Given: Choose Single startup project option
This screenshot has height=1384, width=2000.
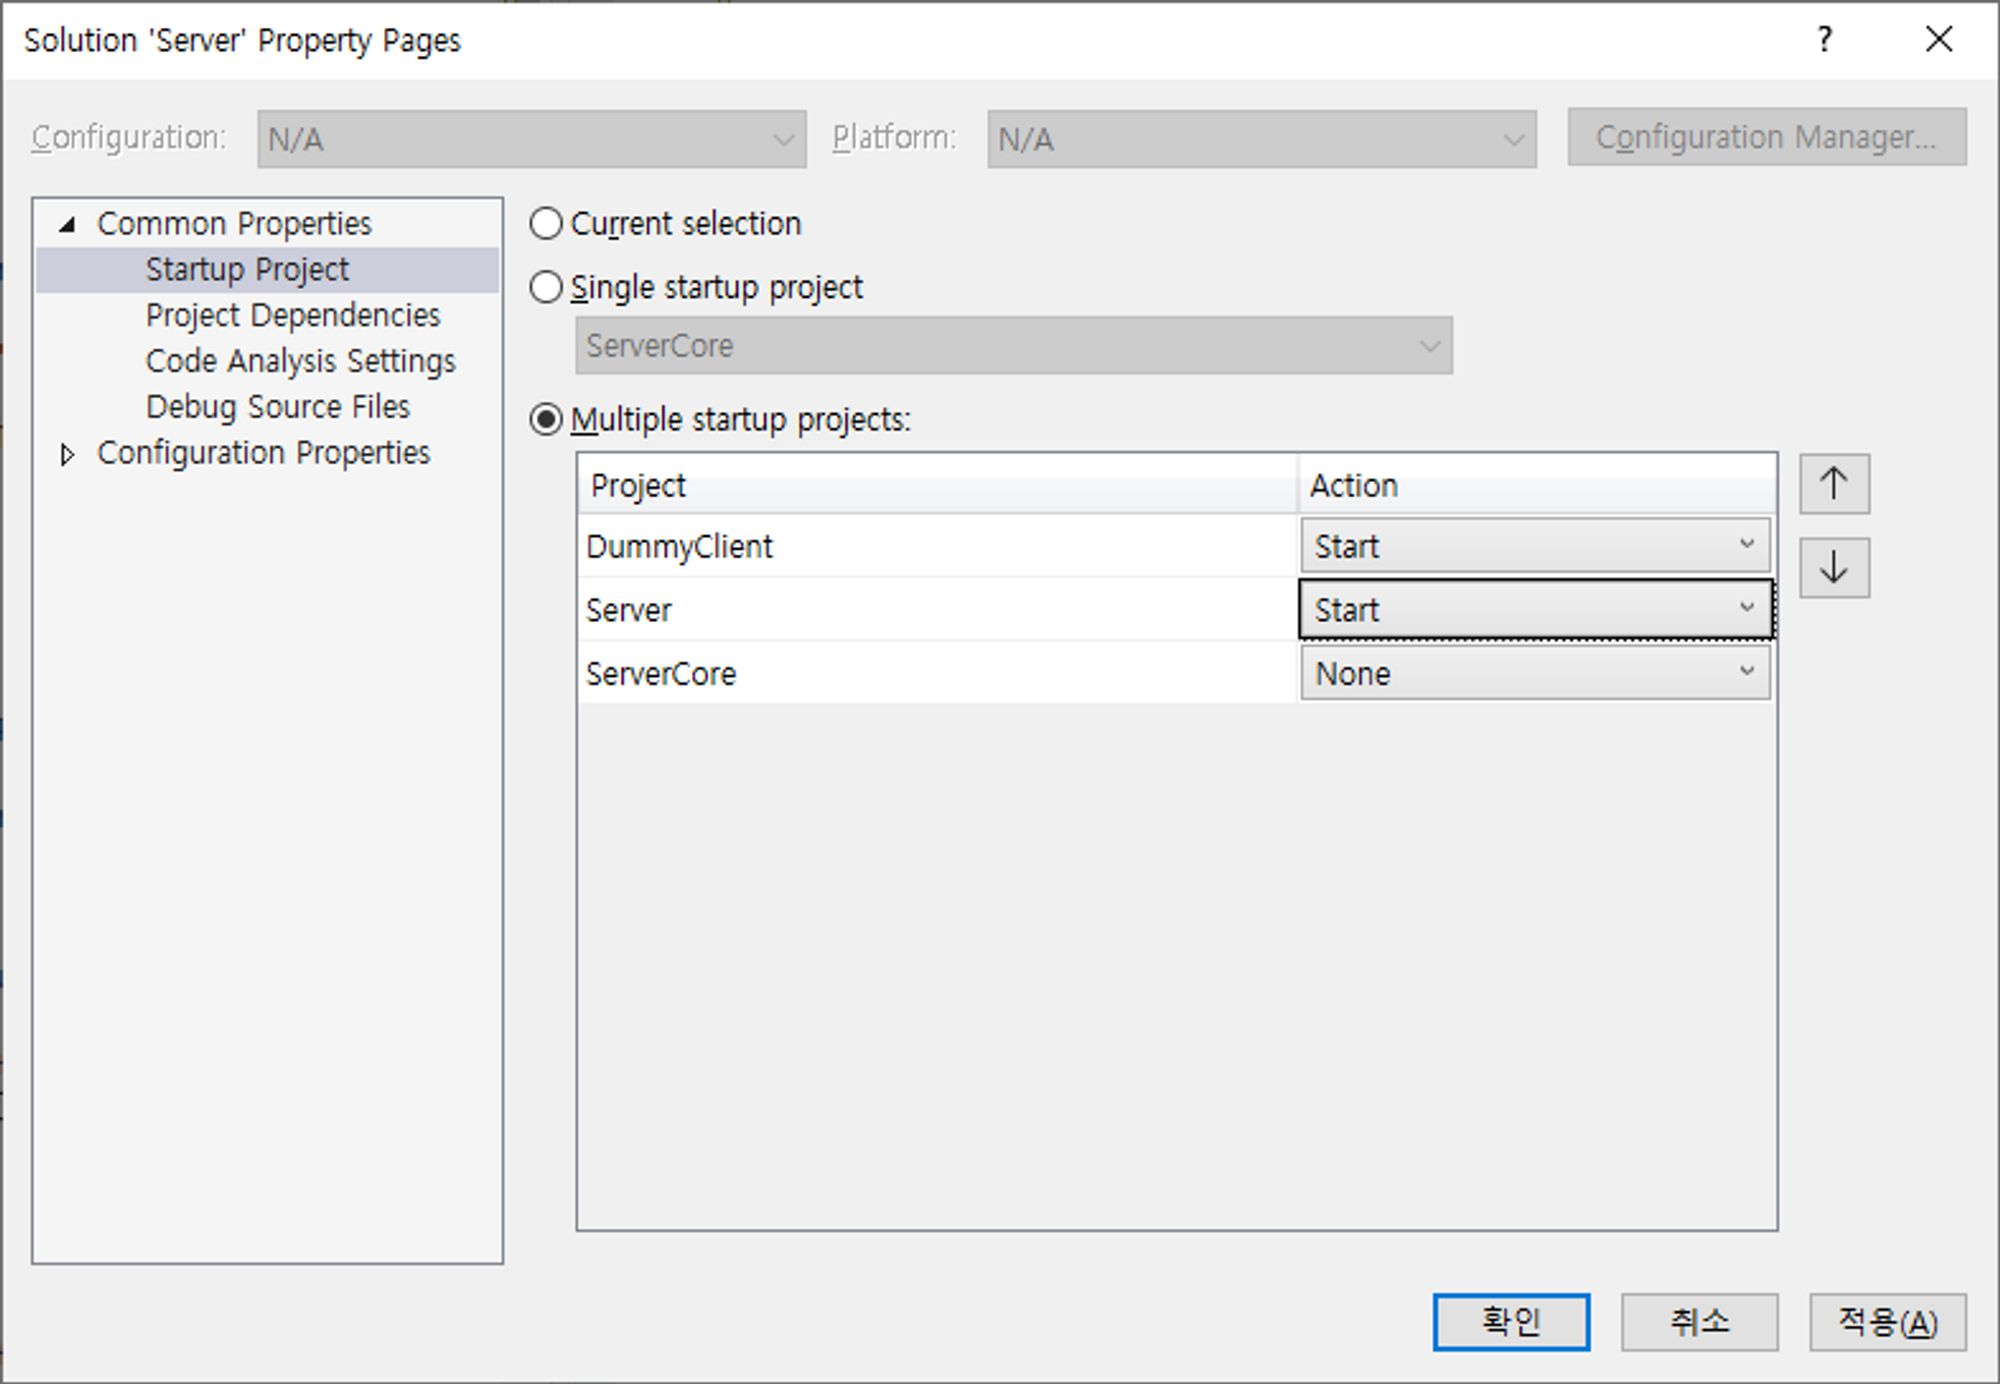Looking at the screenshot, I should pyautogui.click(x=546, y=288).
